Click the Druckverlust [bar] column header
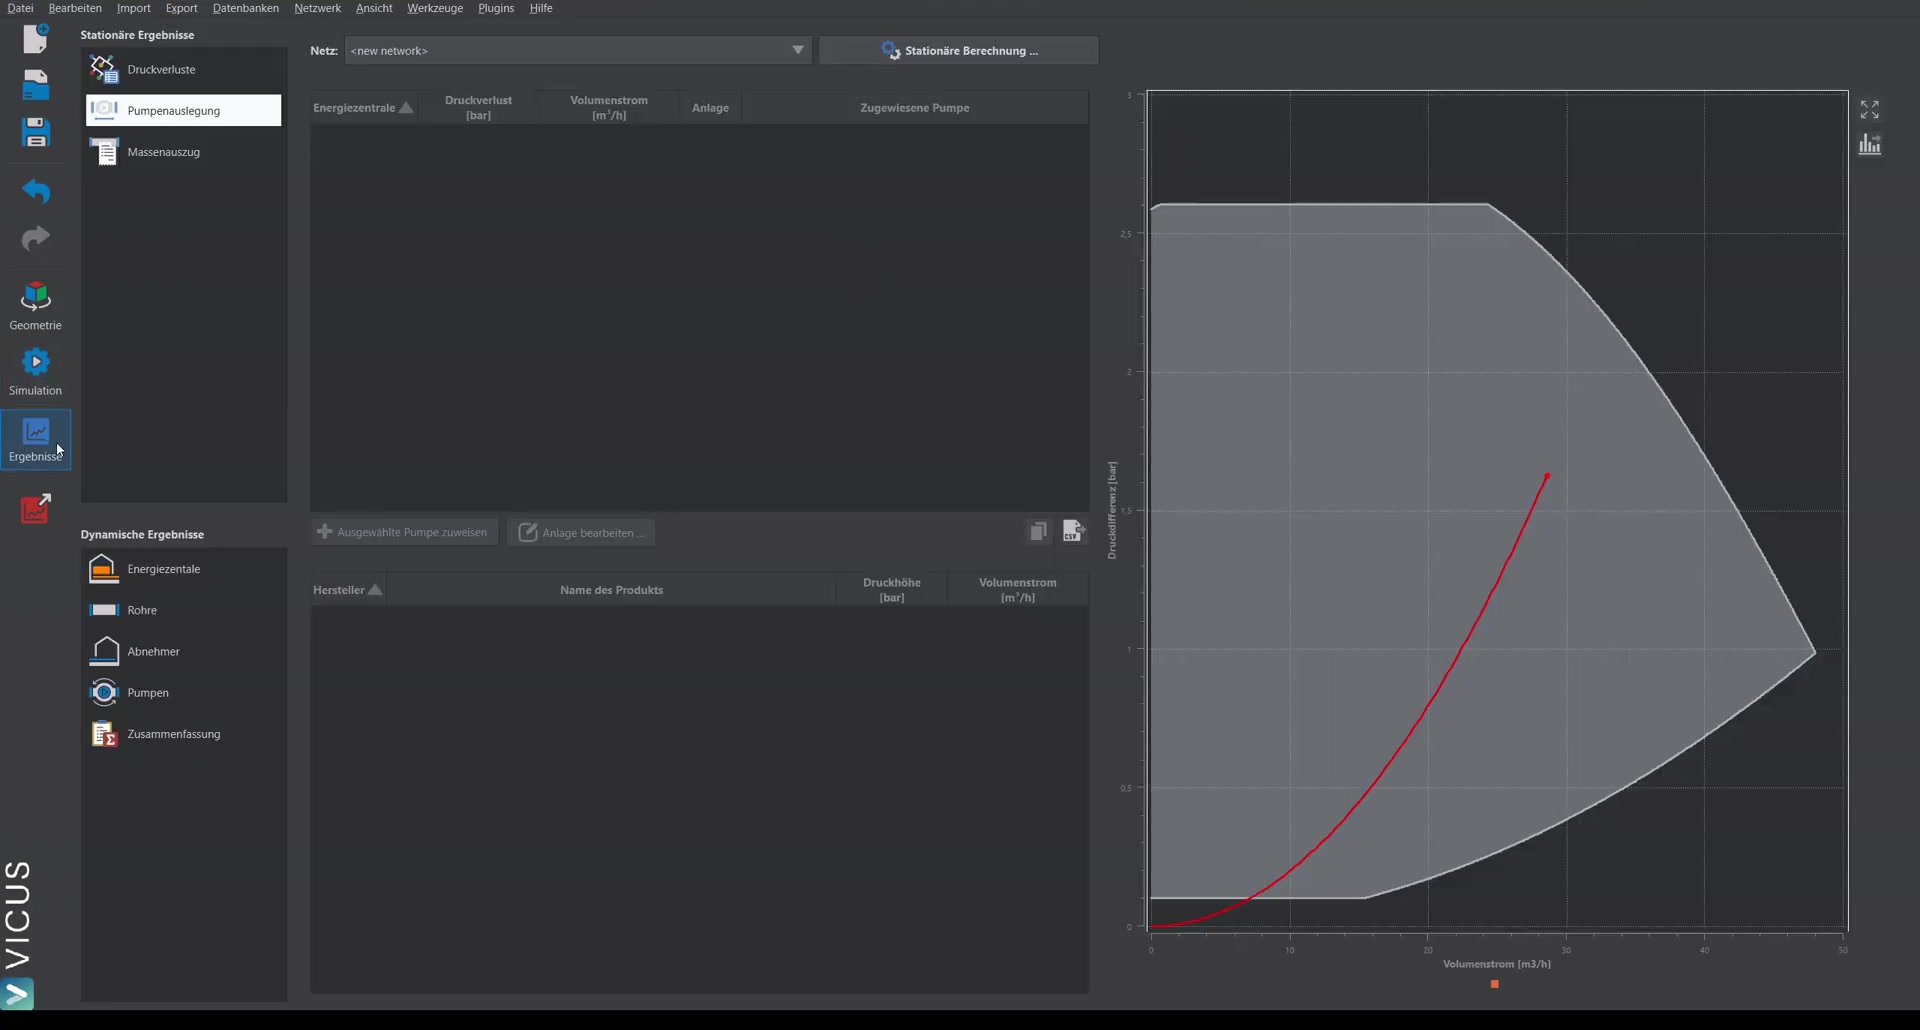Viewport: 1920px width, 1030px height. [478, 108]
